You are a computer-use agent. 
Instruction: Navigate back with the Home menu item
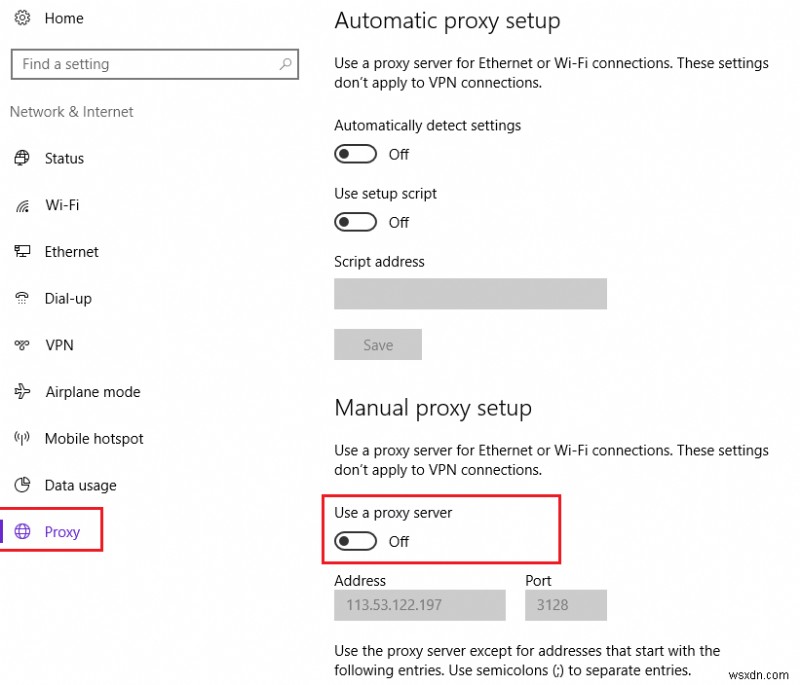point(64,18)
